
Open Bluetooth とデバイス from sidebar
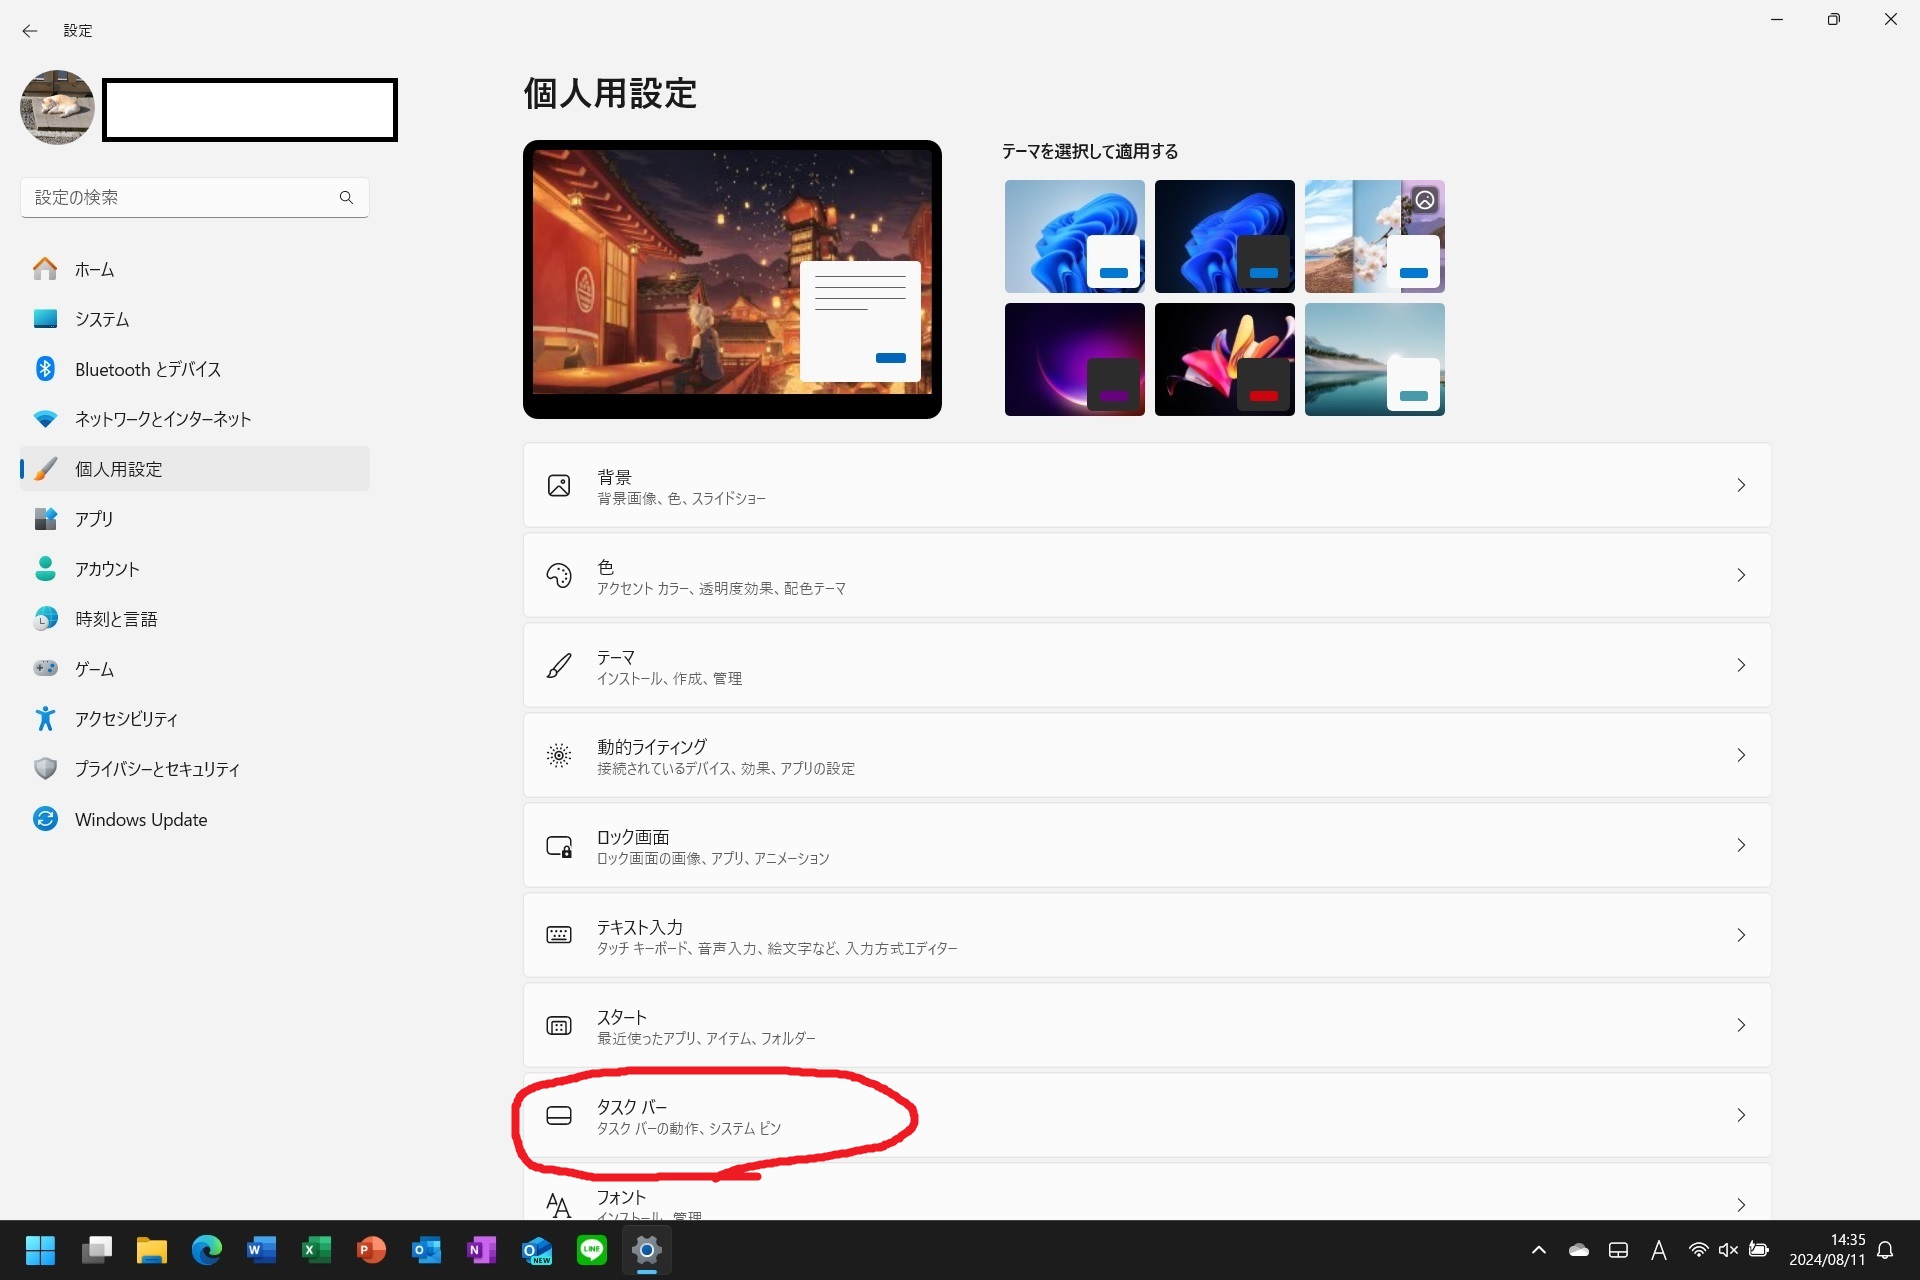(147, 369)
